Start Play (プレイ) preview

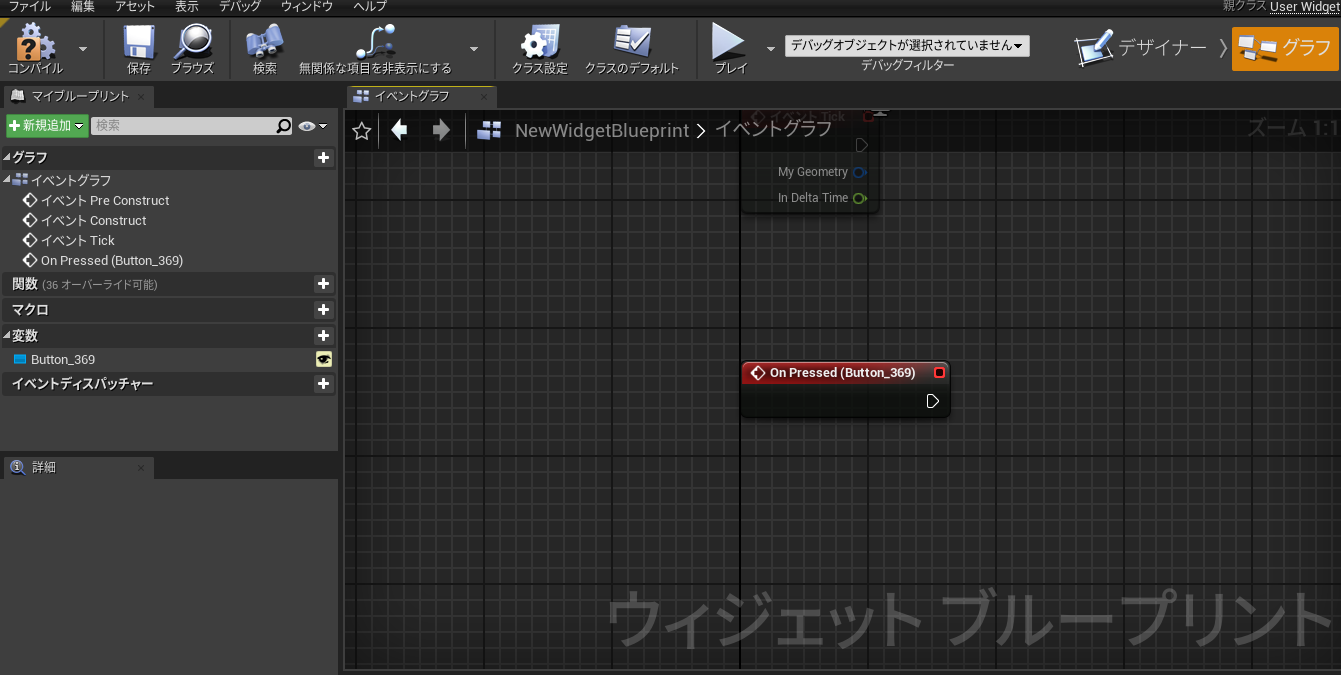point(730,48)
